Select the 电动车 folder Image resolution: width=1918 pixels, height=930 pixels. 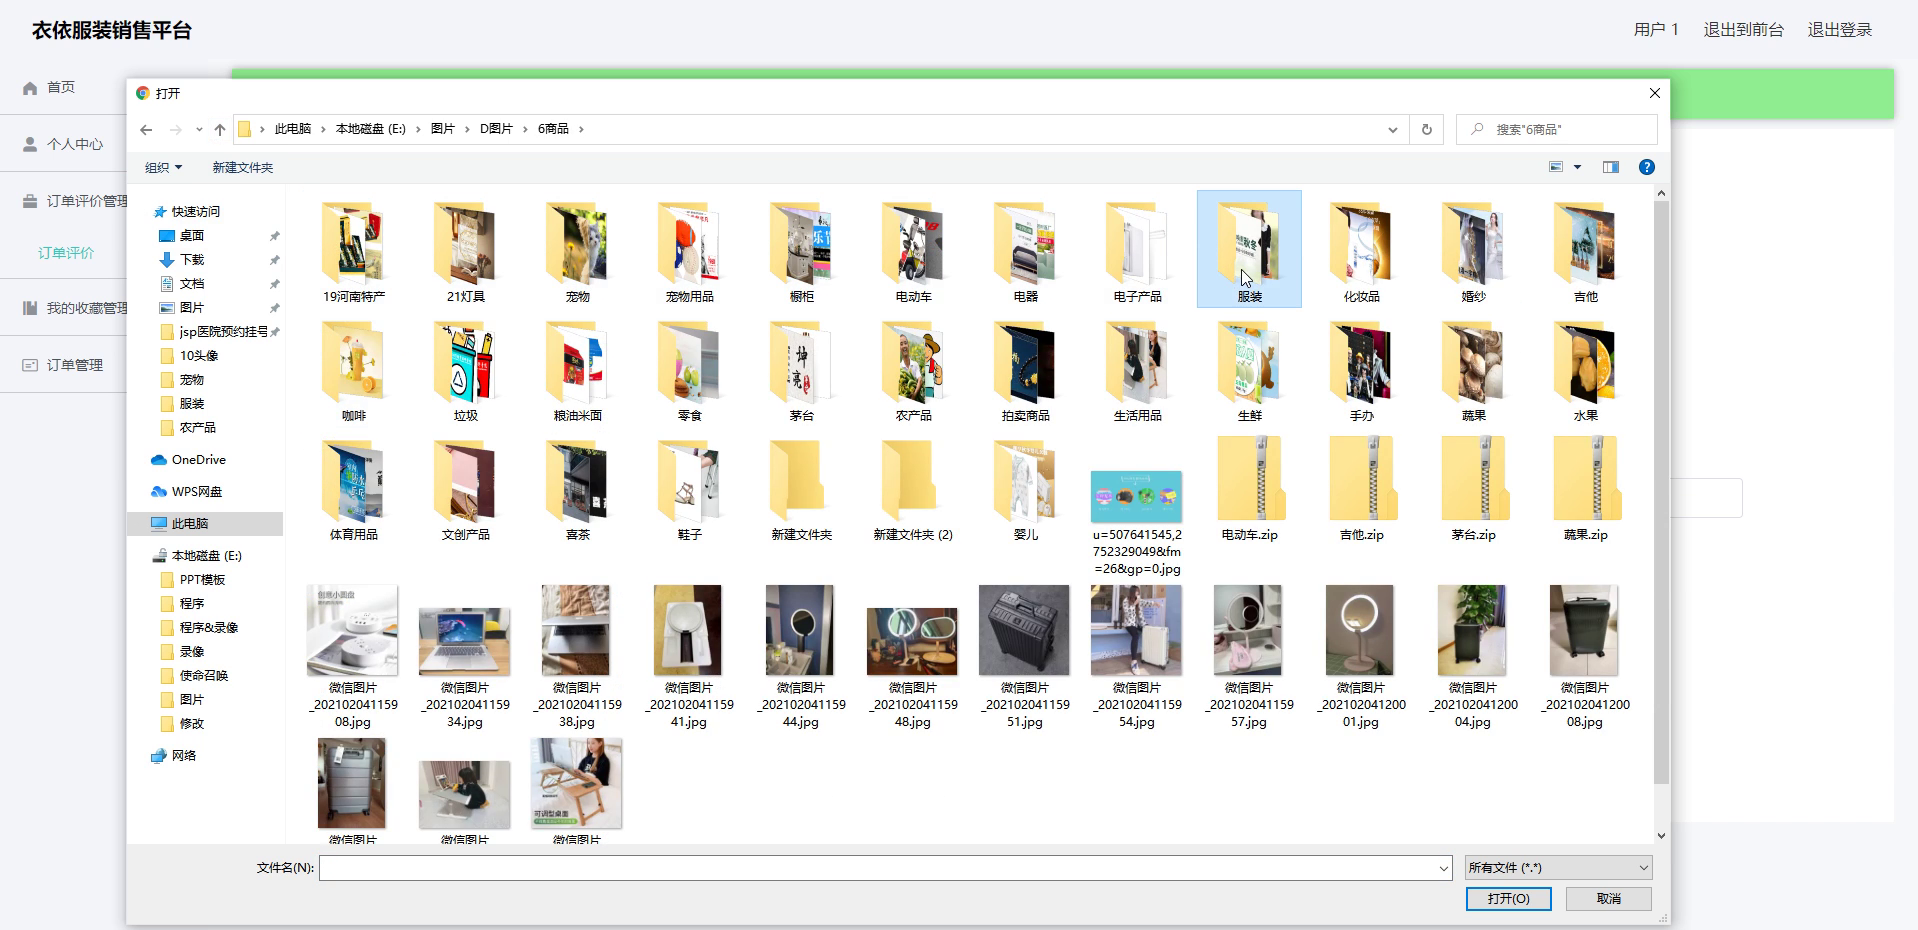coord(914,250)
